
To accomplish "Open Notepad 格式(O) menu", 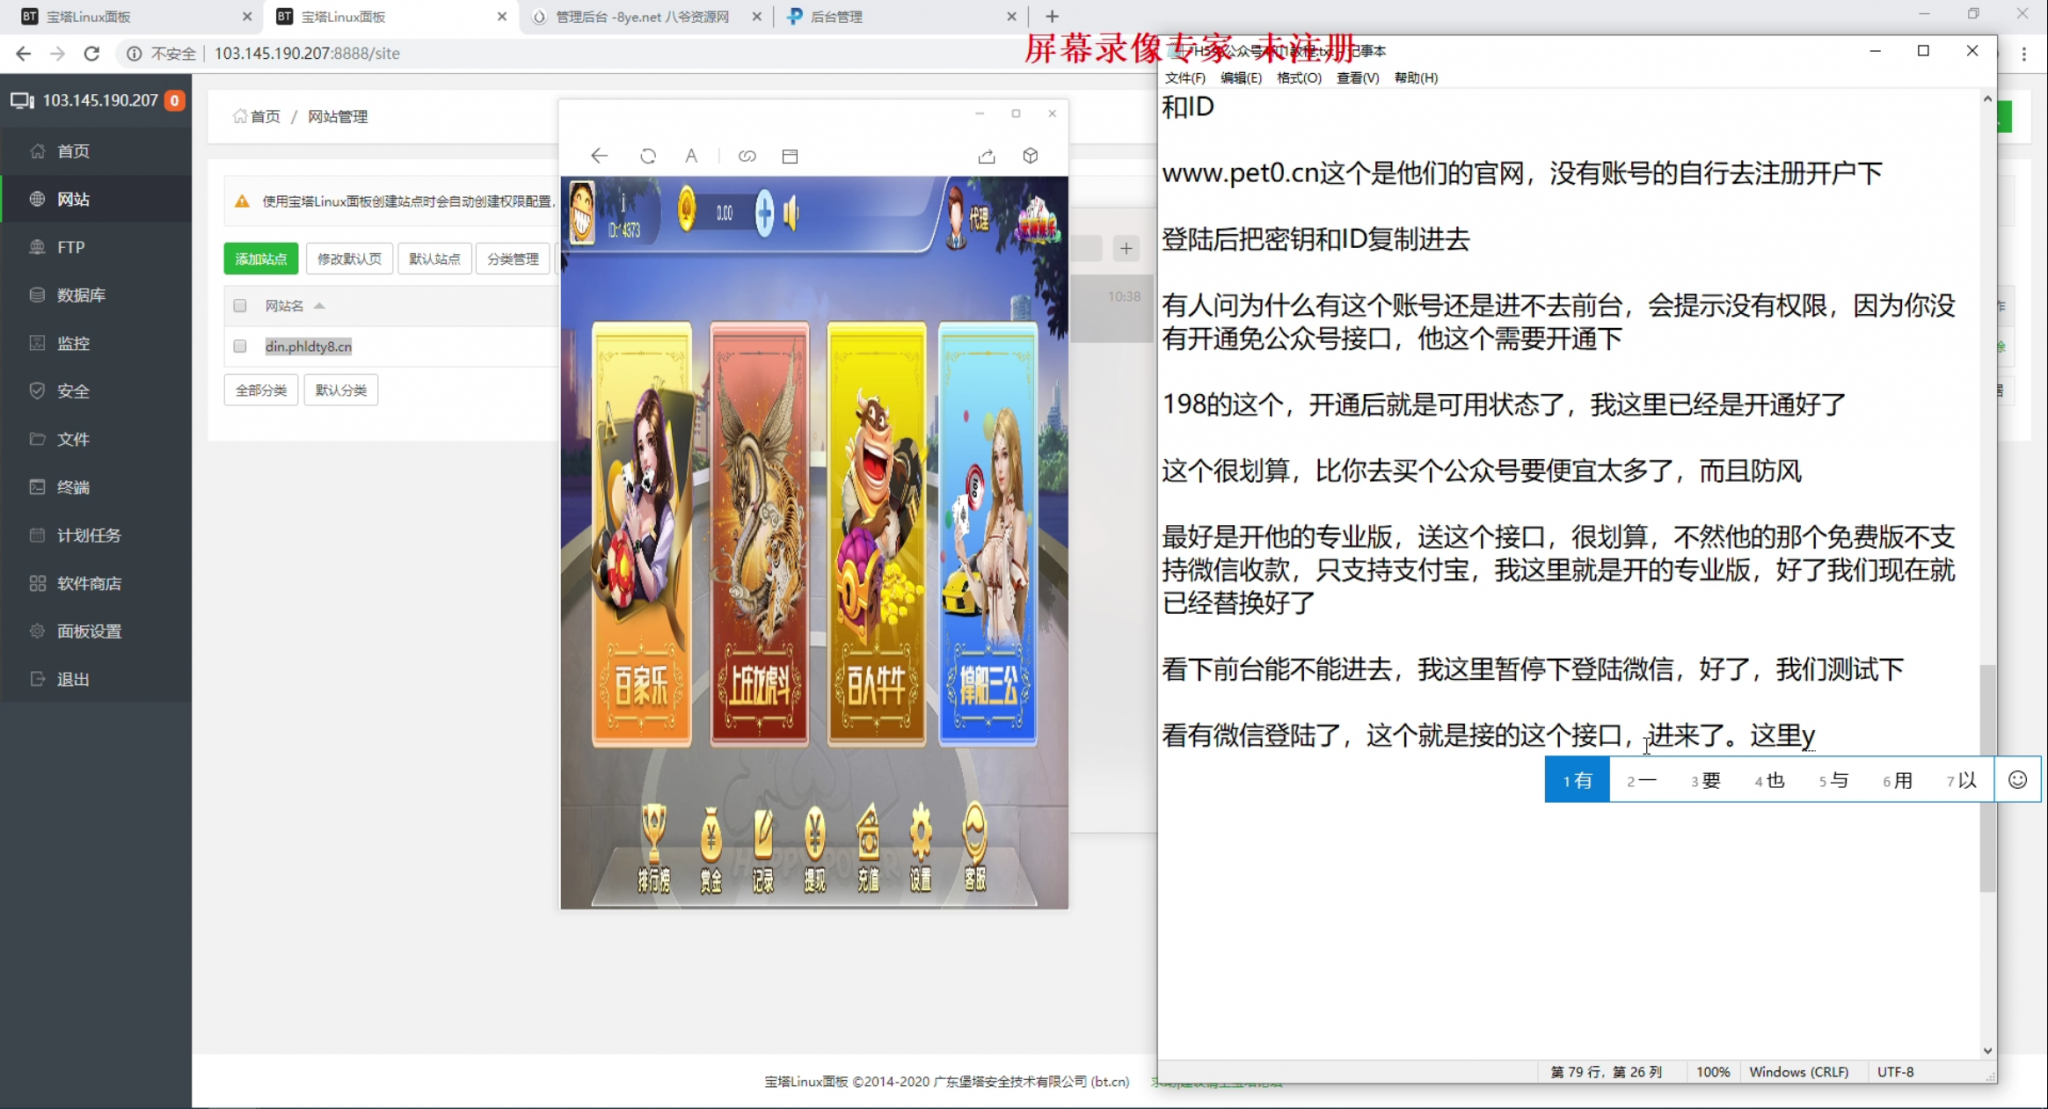I will 1298,78.
